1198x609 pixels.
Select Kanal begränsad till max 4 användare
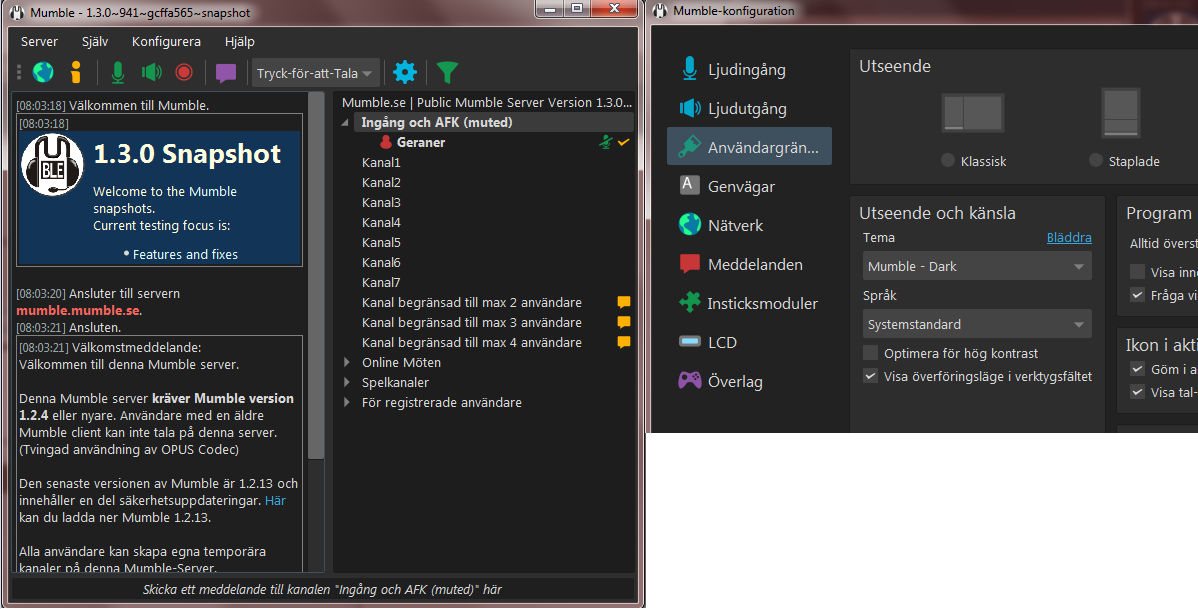pyautogui.click(x=471, y=342)
